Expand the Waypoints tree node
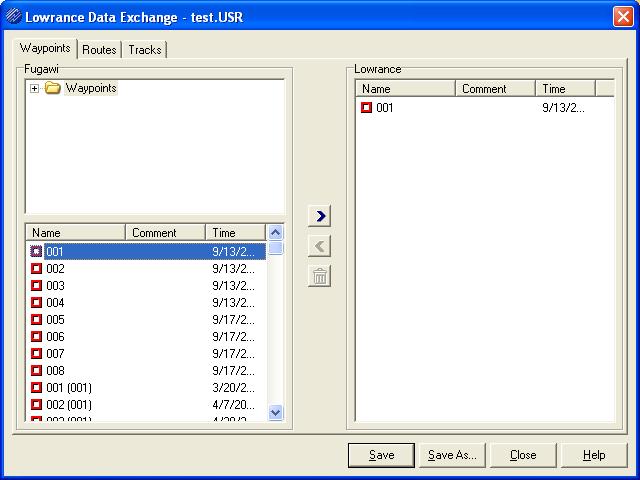Image resolution: width=640 pixels, height=480 pixels. (x=35, y=88)
